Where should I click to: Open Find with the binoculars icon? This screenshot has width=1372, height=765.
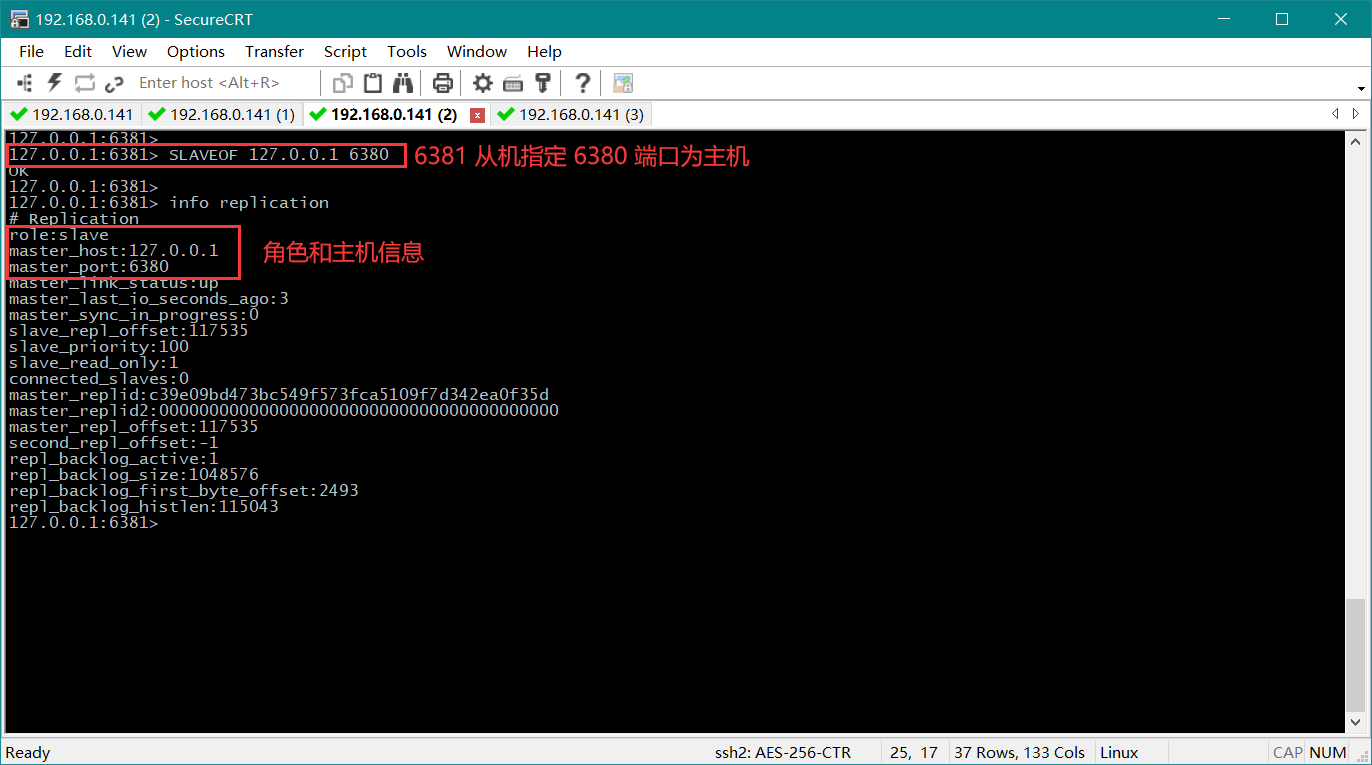403,83
